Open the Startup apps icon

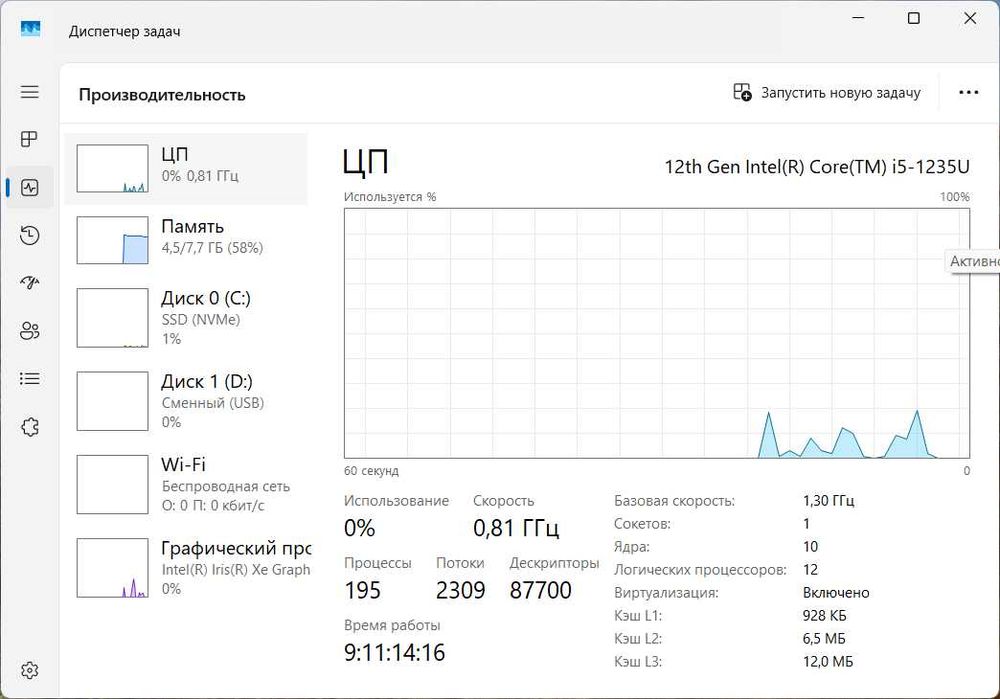coord(30,283)
